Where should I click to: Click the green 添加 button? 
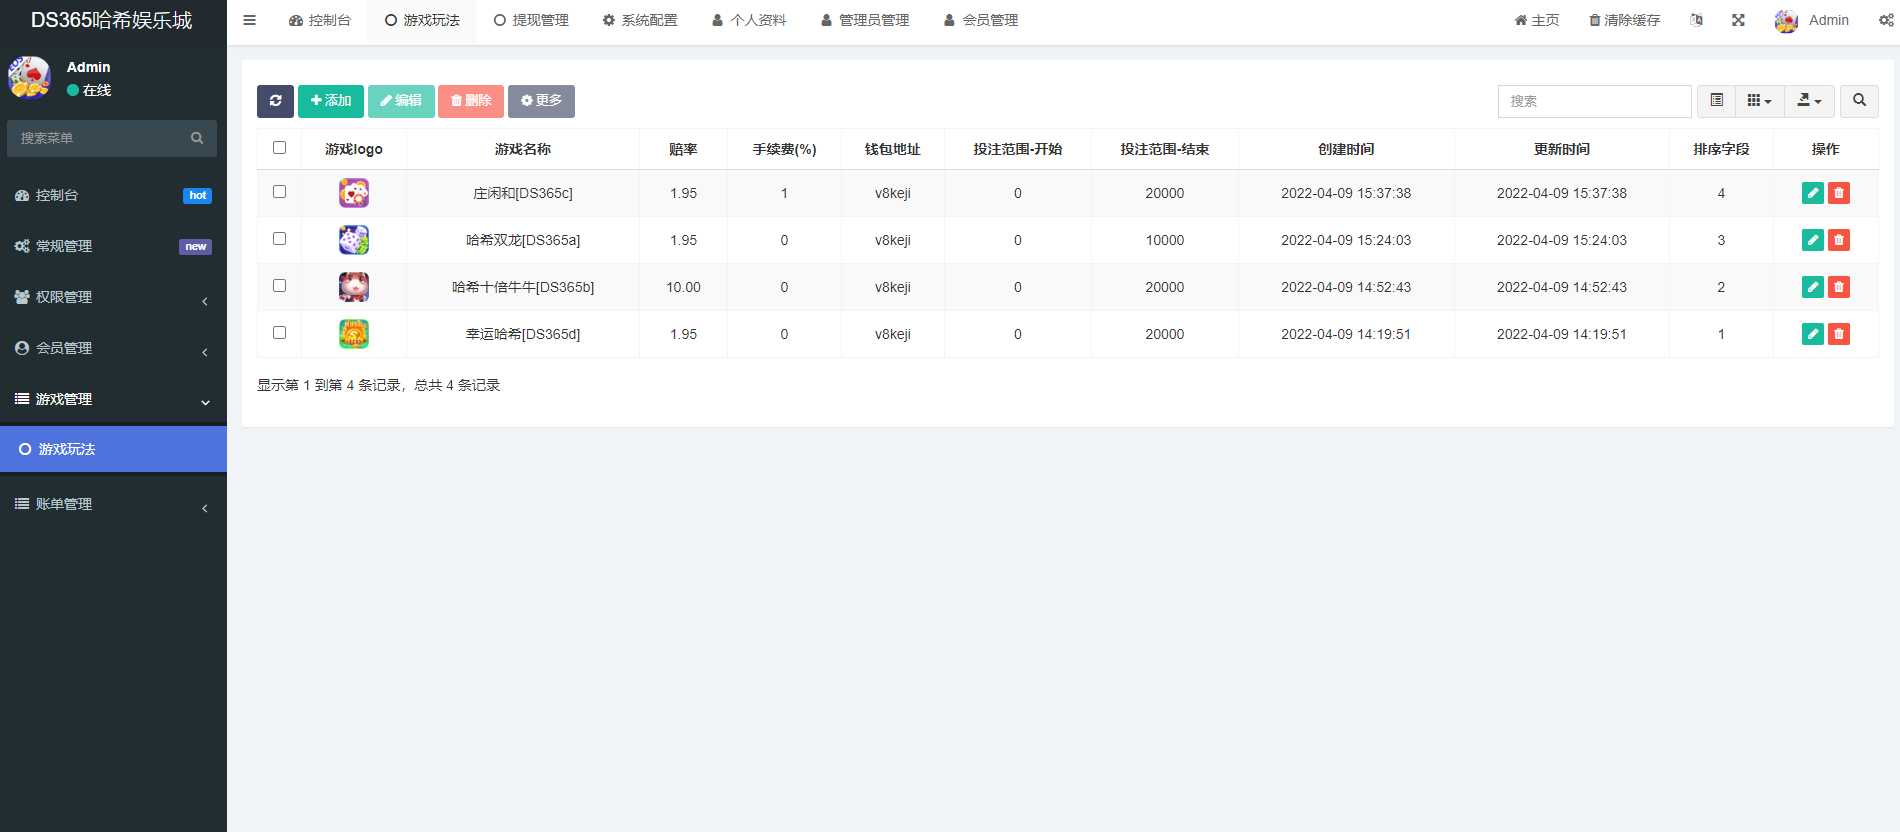(x=331, y=101)
